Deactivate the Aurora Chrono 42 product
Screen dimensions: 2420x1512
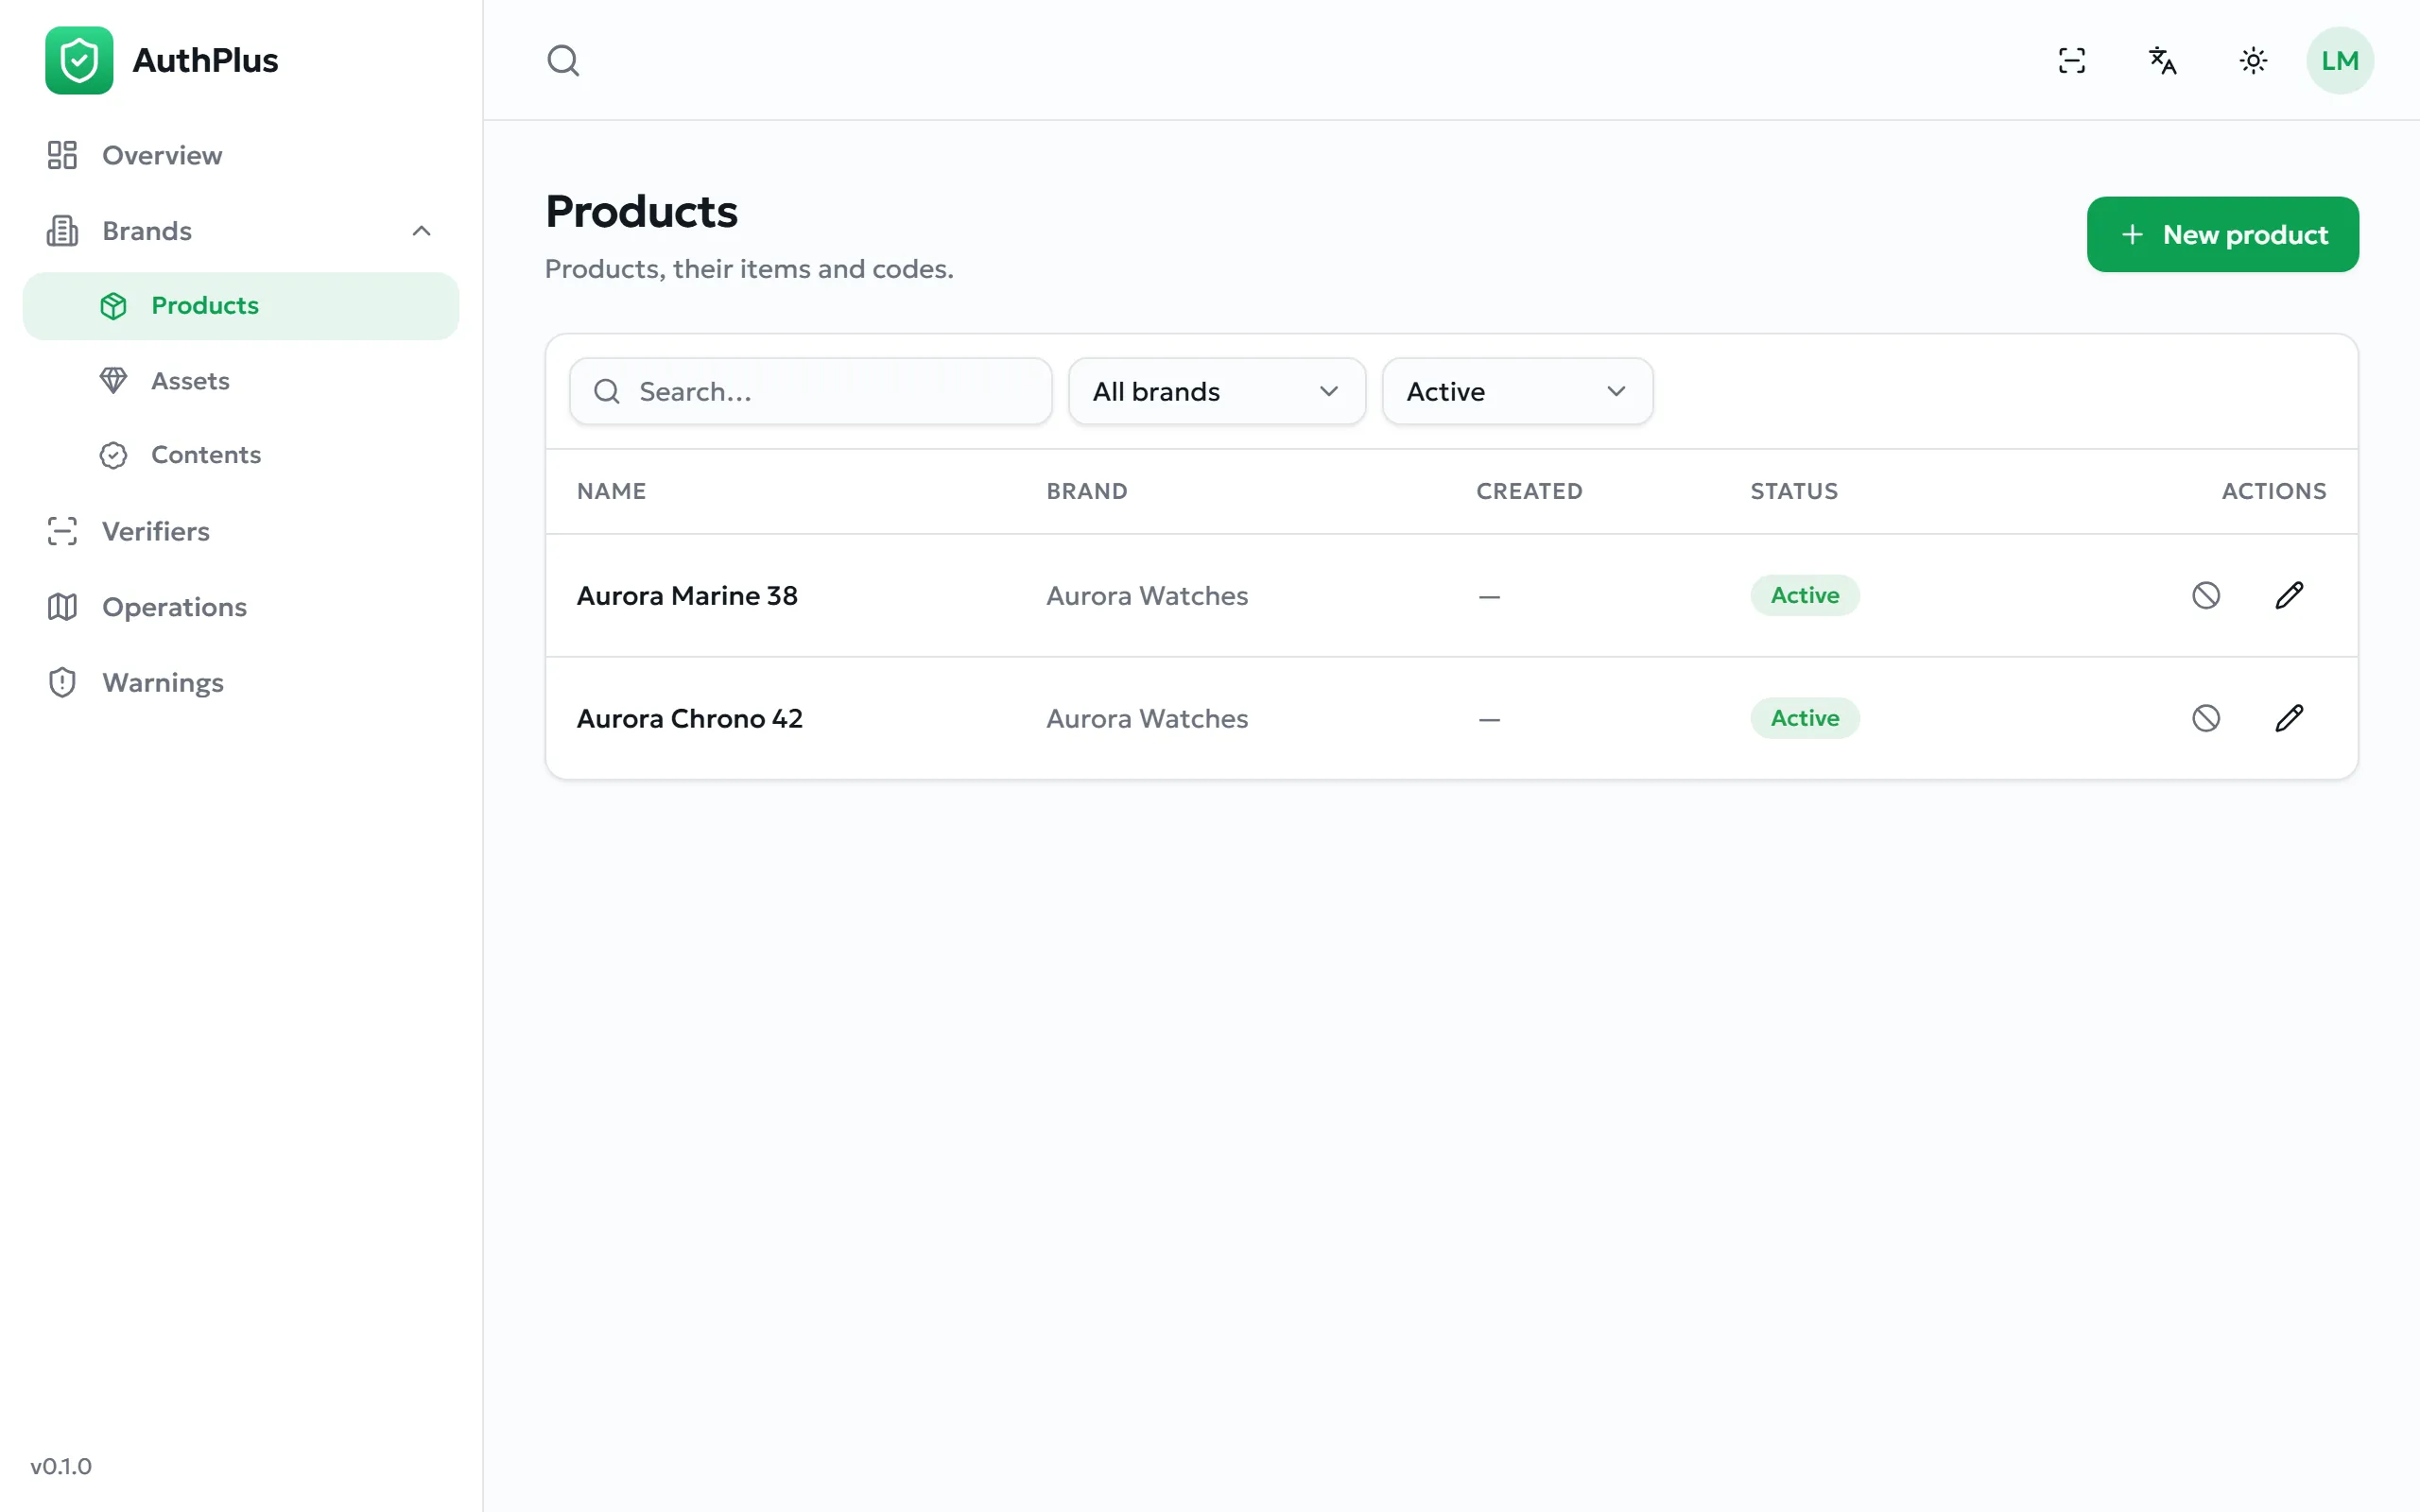click(x=2206, y=718)
